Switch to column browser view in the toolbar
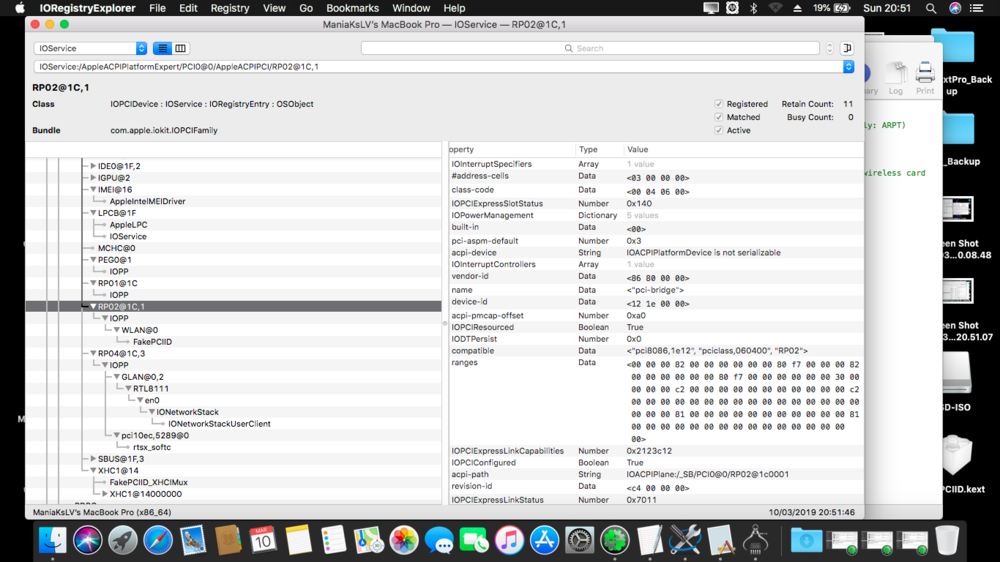The width and height of the screenshot is (1000, 562). [180, 48]
